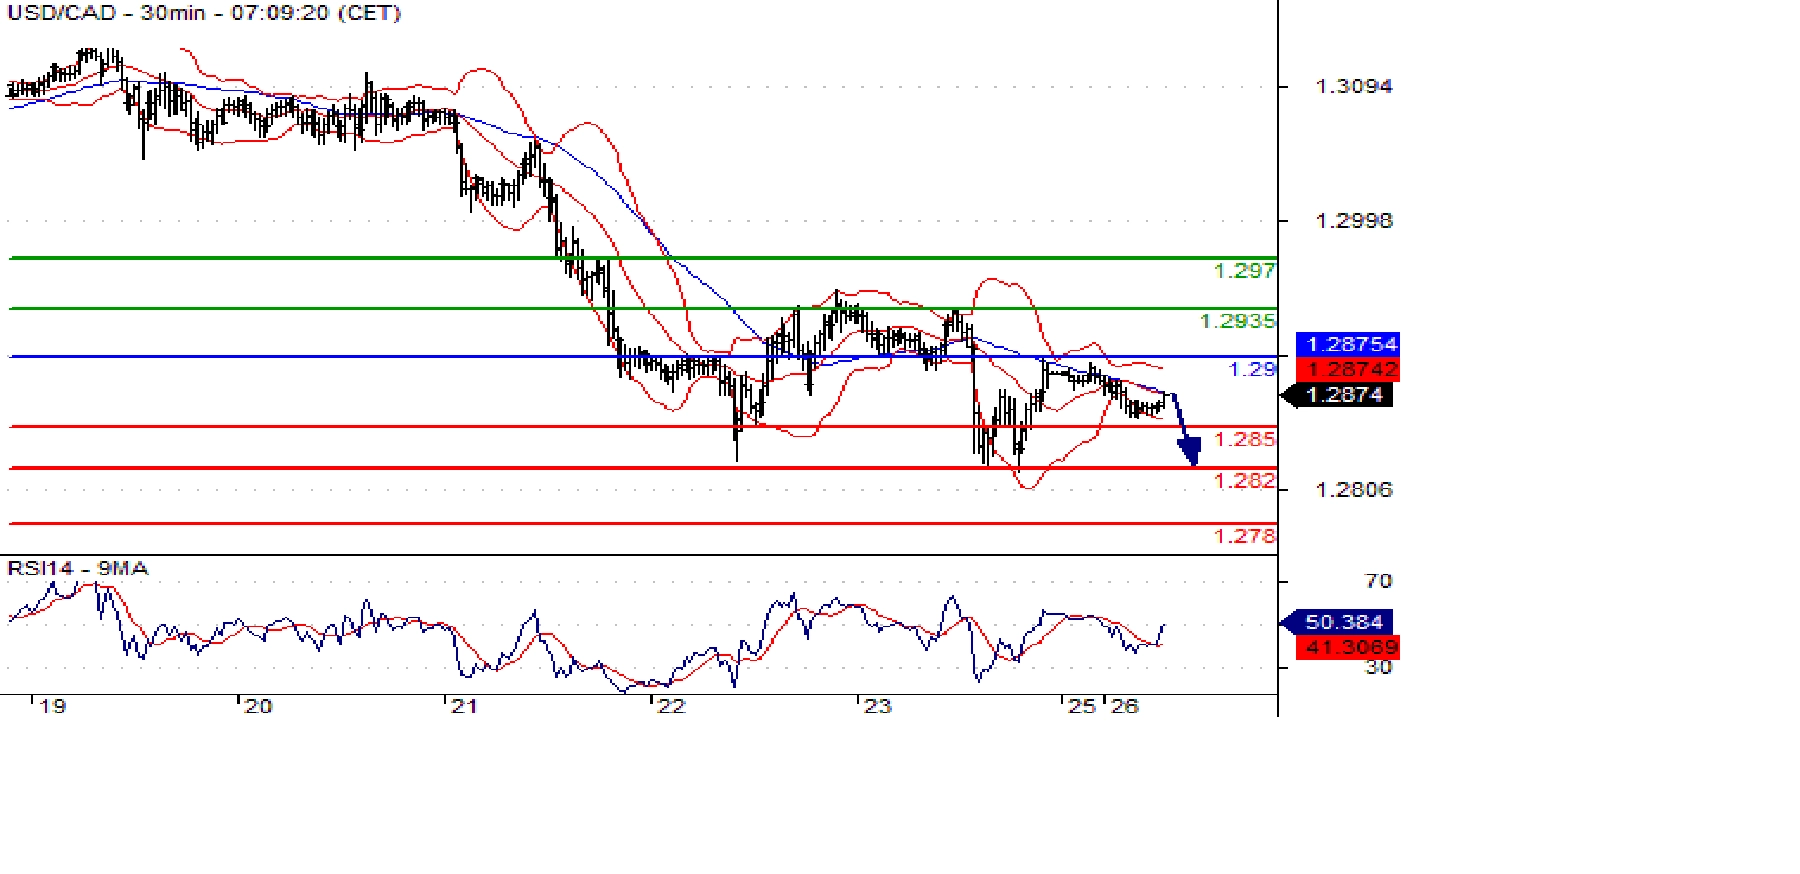1800x874 pixels.
Task: Click the red 41.3069 RSI value tag
Action: (1347, 647)
